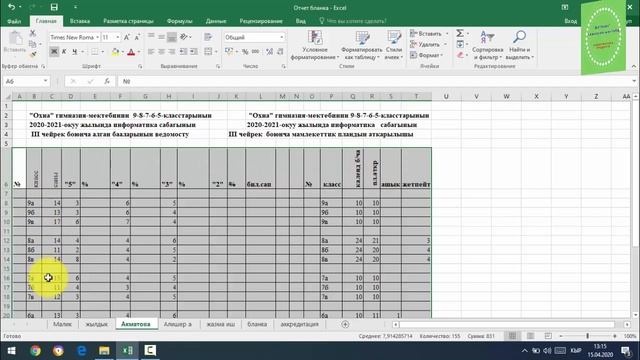The height and width of the screenshot is (360, 640).
Task: Apply accounting currency format
Action: coord(229,52)
